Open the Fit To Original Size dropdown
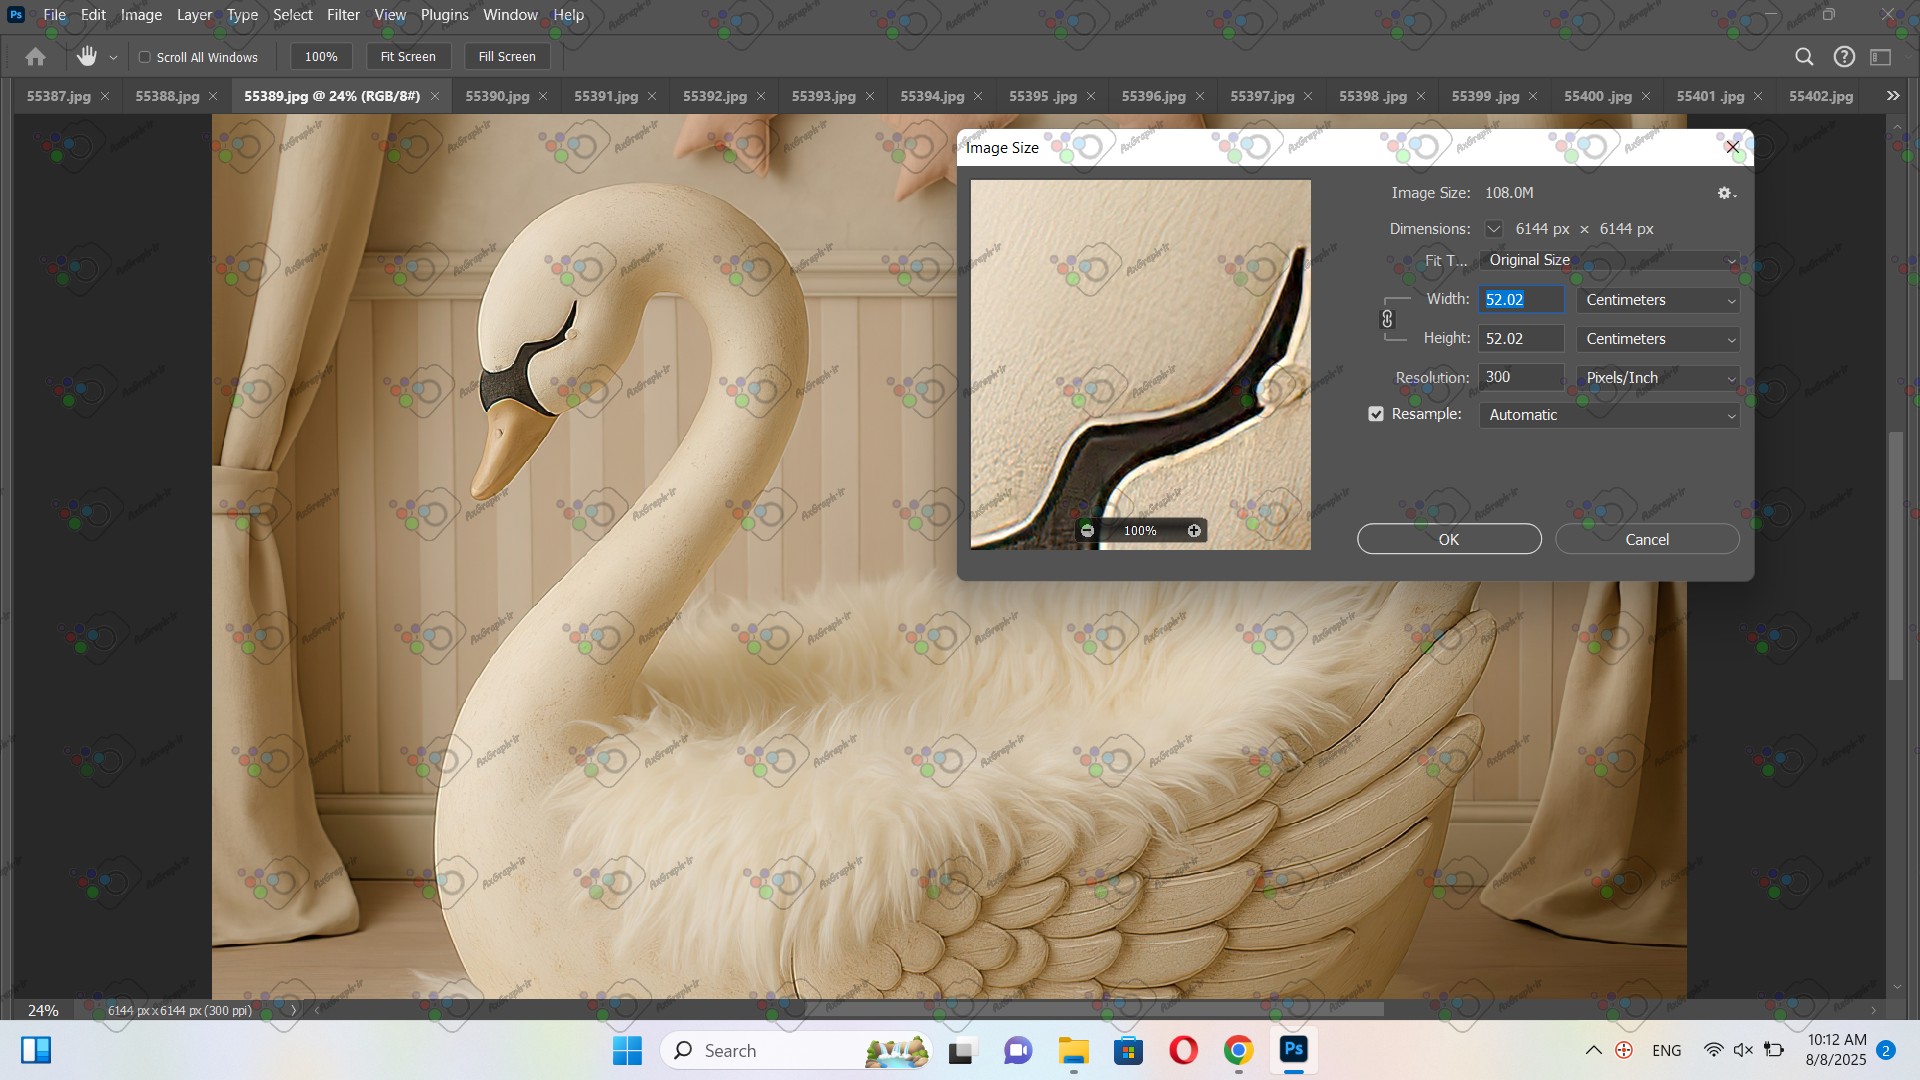The width and height of the screenshot is (1920, 1080). (1608, 260)
